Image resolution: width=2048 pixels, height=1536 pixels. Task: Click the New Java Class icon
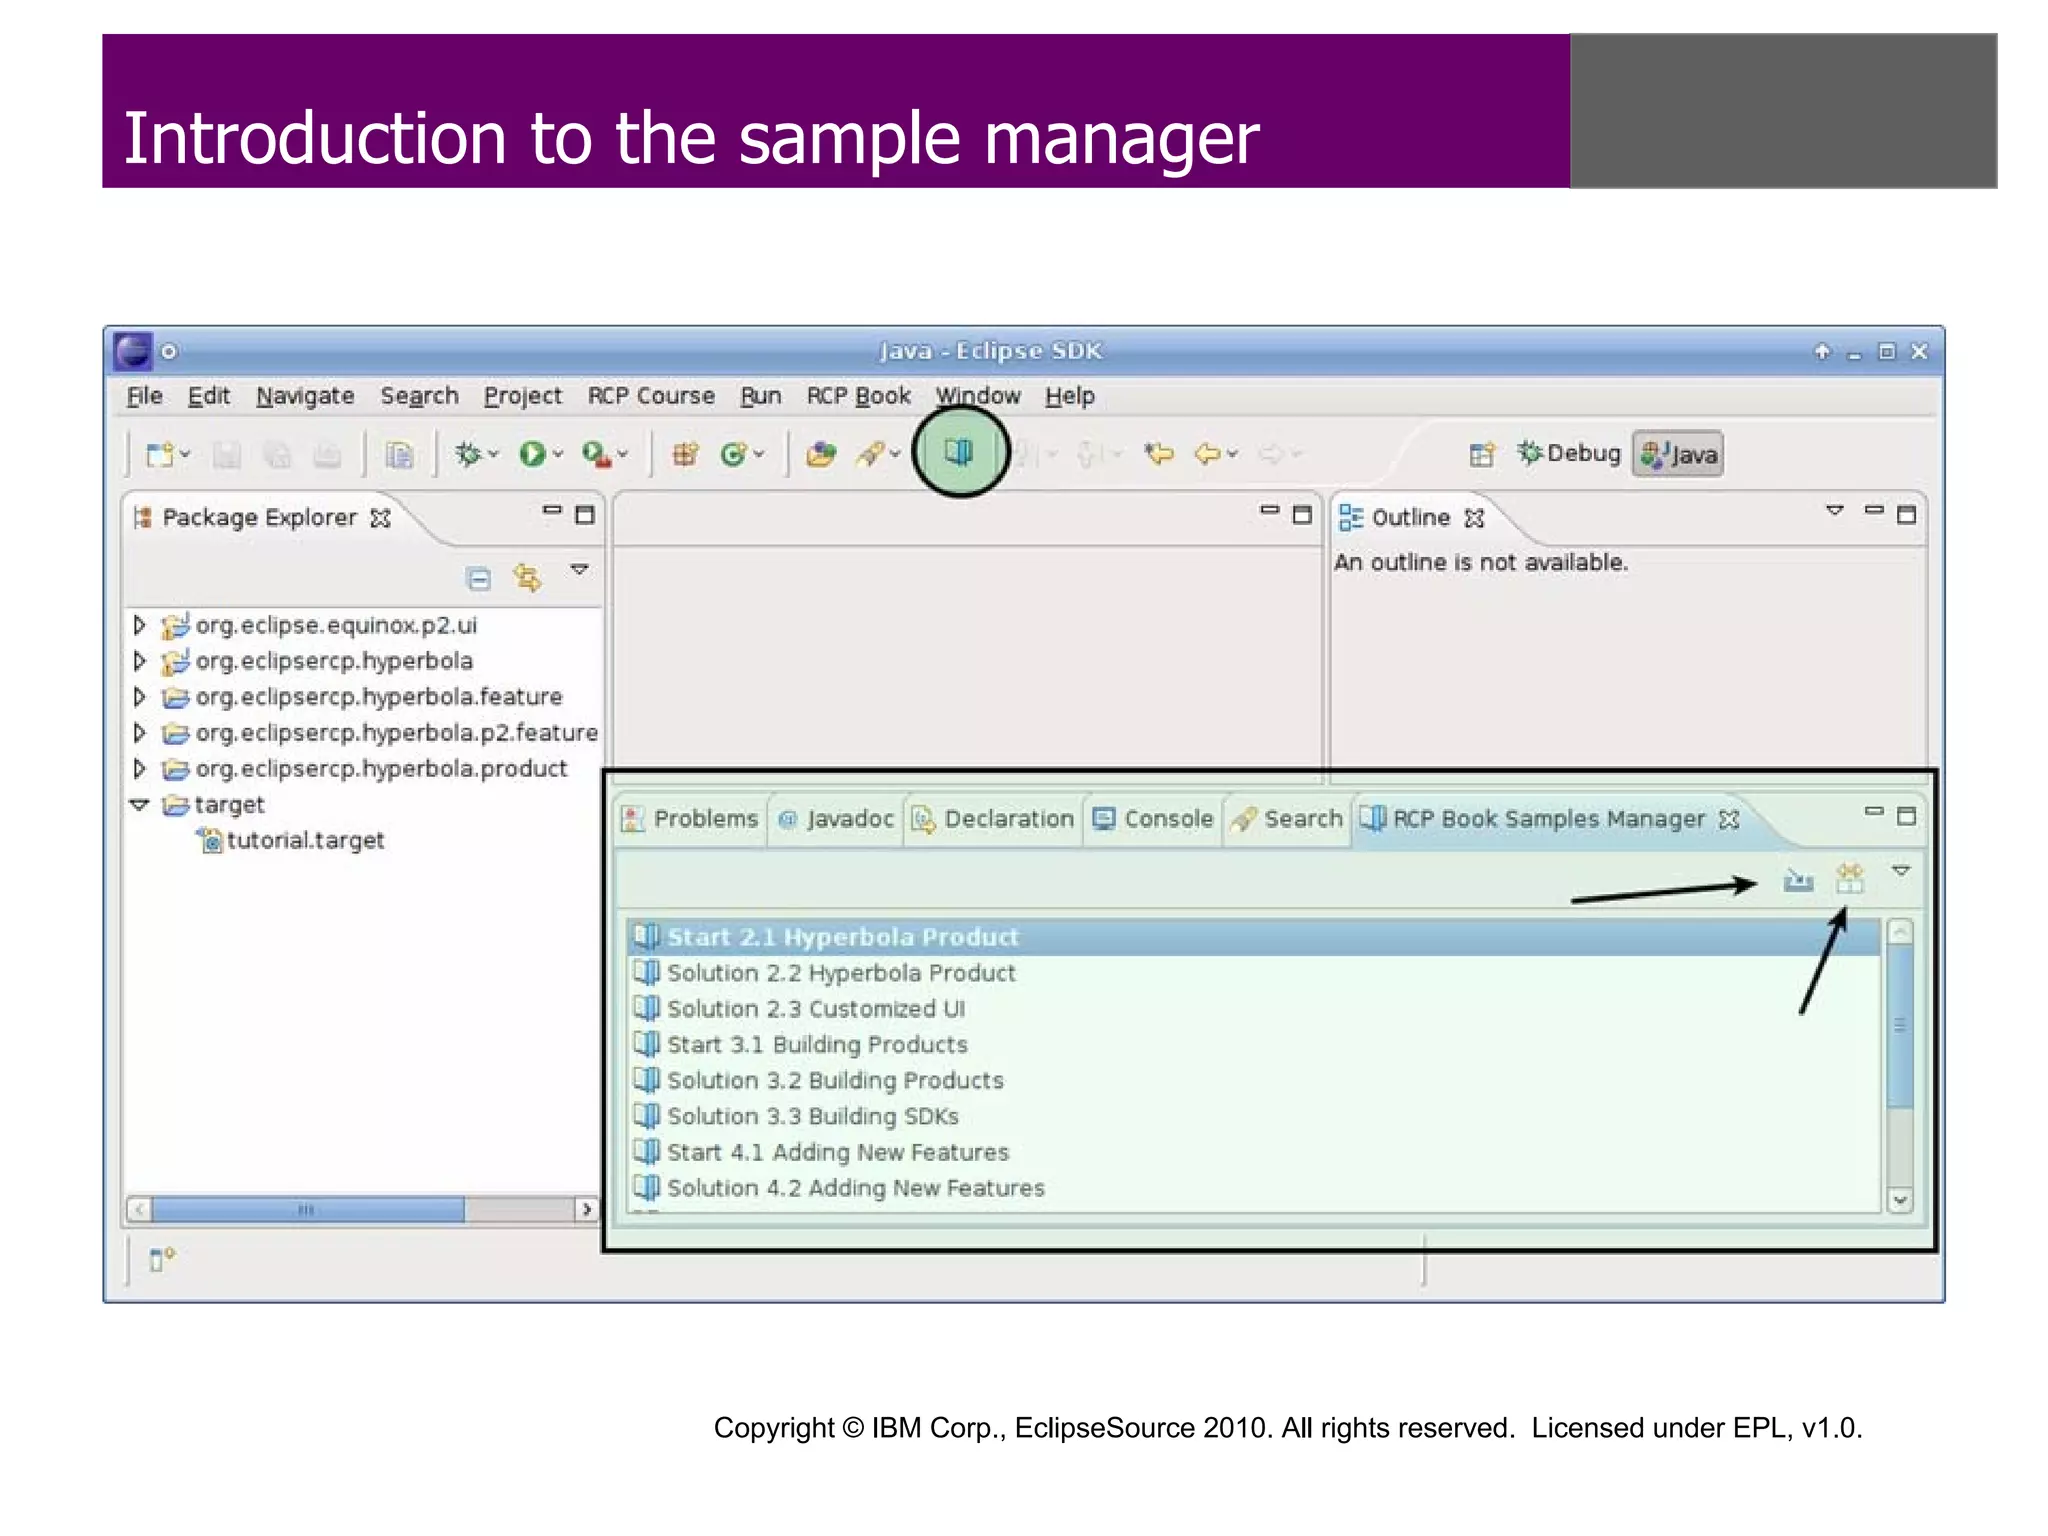click(x=733, y=455)
